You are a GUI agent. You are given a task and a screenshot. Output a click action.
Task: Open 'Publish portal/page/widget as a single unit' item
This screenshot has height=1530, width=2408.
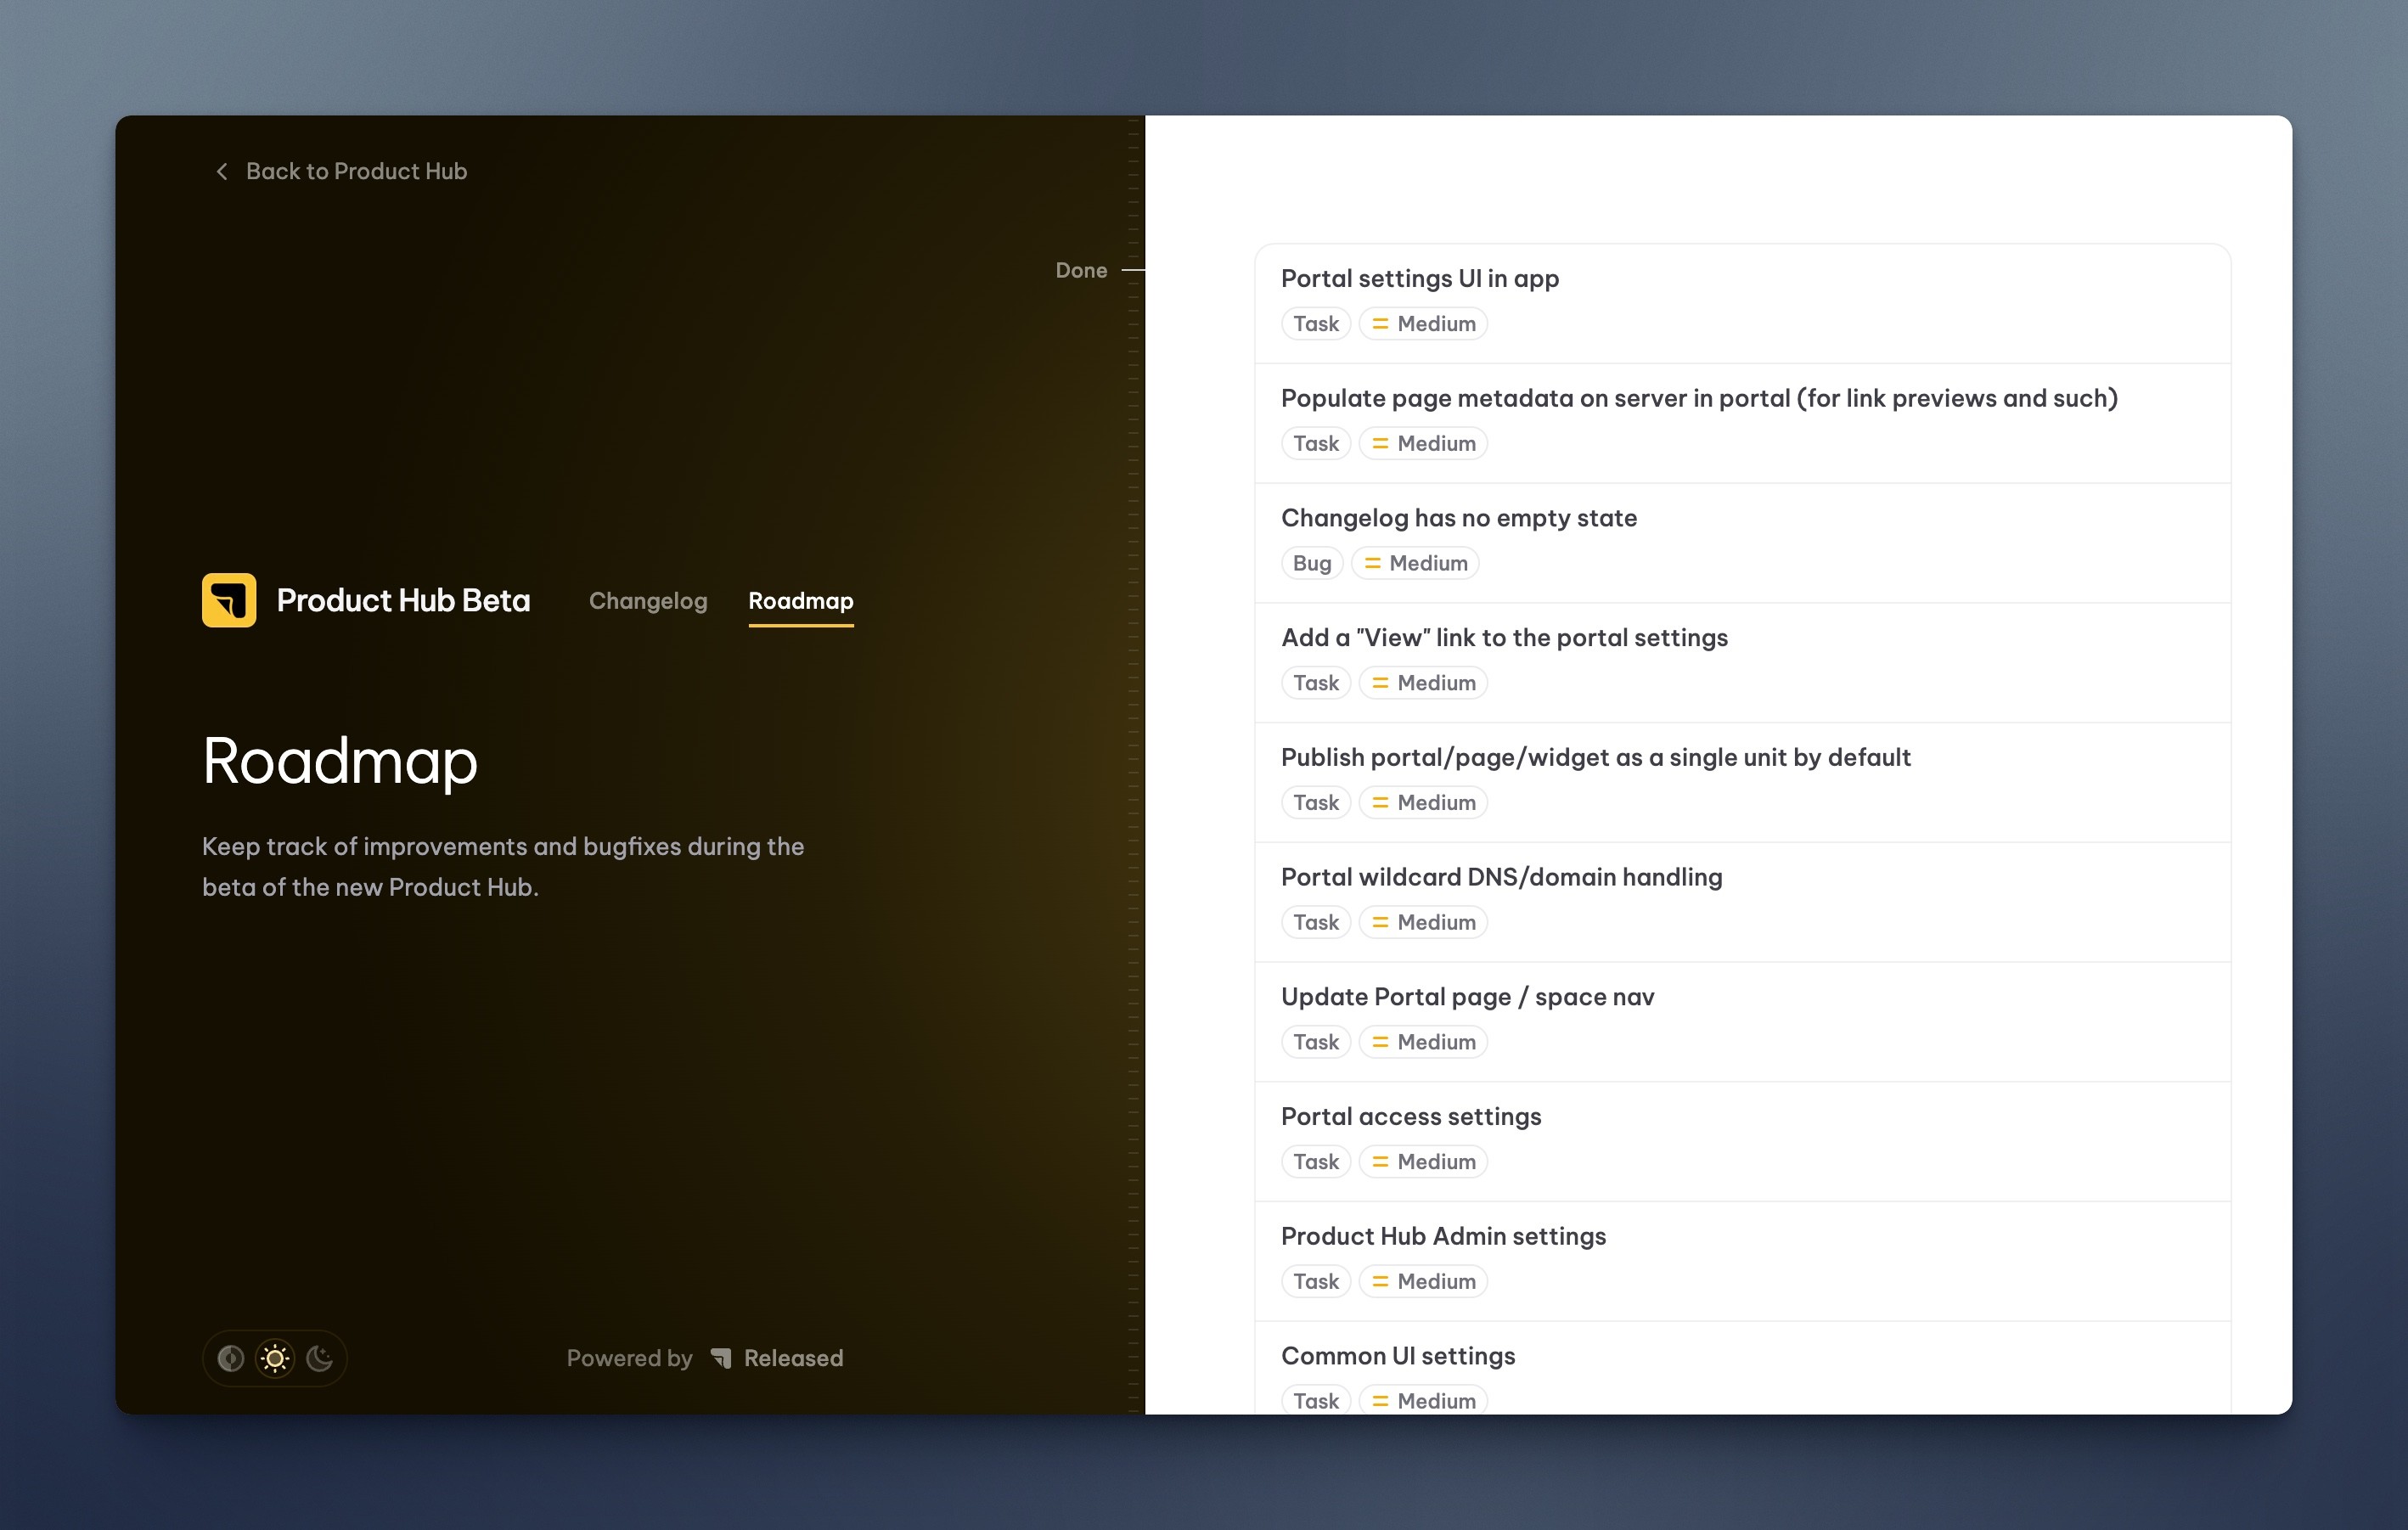pyautogui.click(x=1743, y=782)
